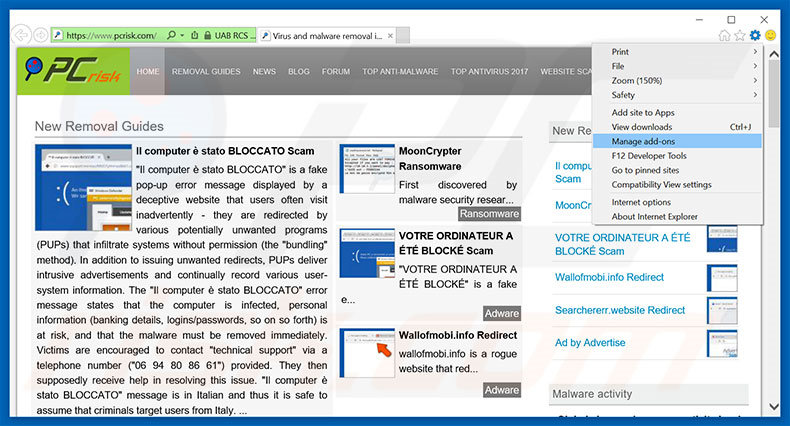The image size is (790, 426).
Task: Click the refresh icon in address bar
Action: [194, 35]
